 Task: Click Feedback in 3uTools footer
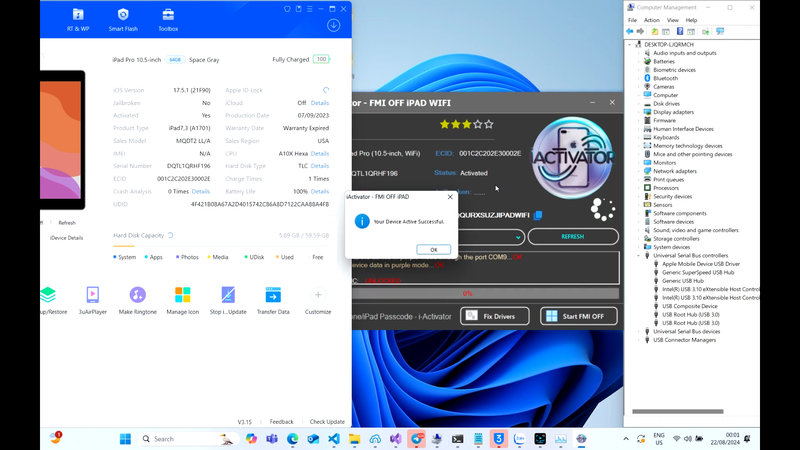point(281,422)
